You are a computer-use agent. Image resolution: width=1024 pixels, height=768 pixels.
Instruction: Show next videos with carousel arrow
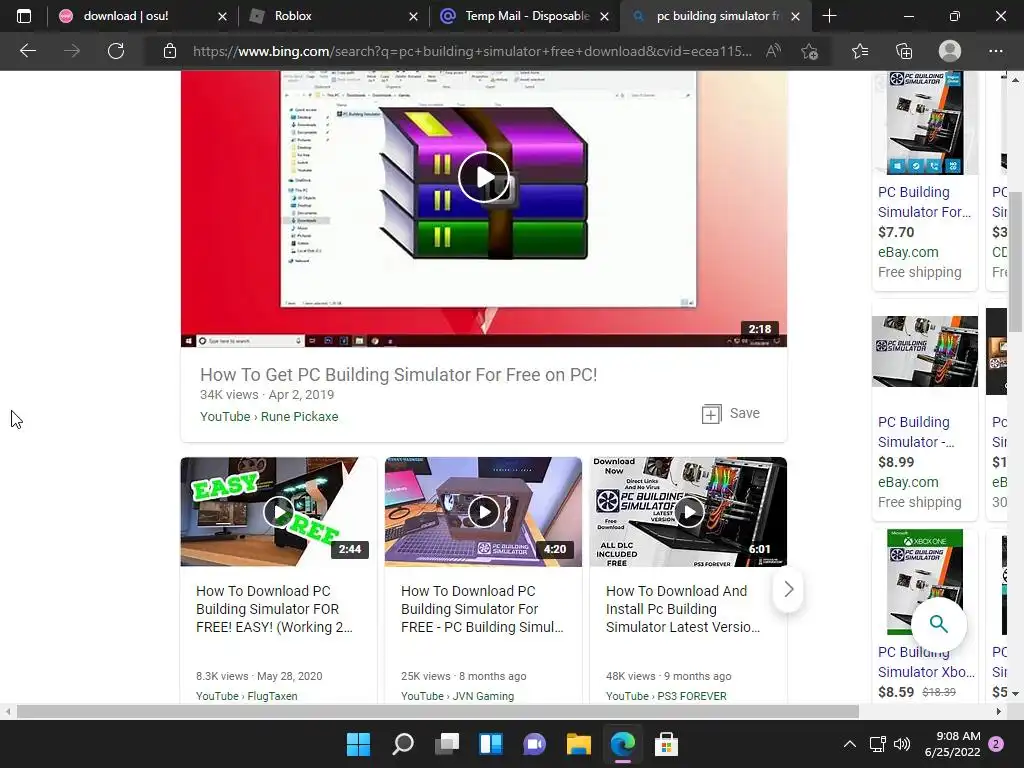pyautogui.click(x=788, y=589)
